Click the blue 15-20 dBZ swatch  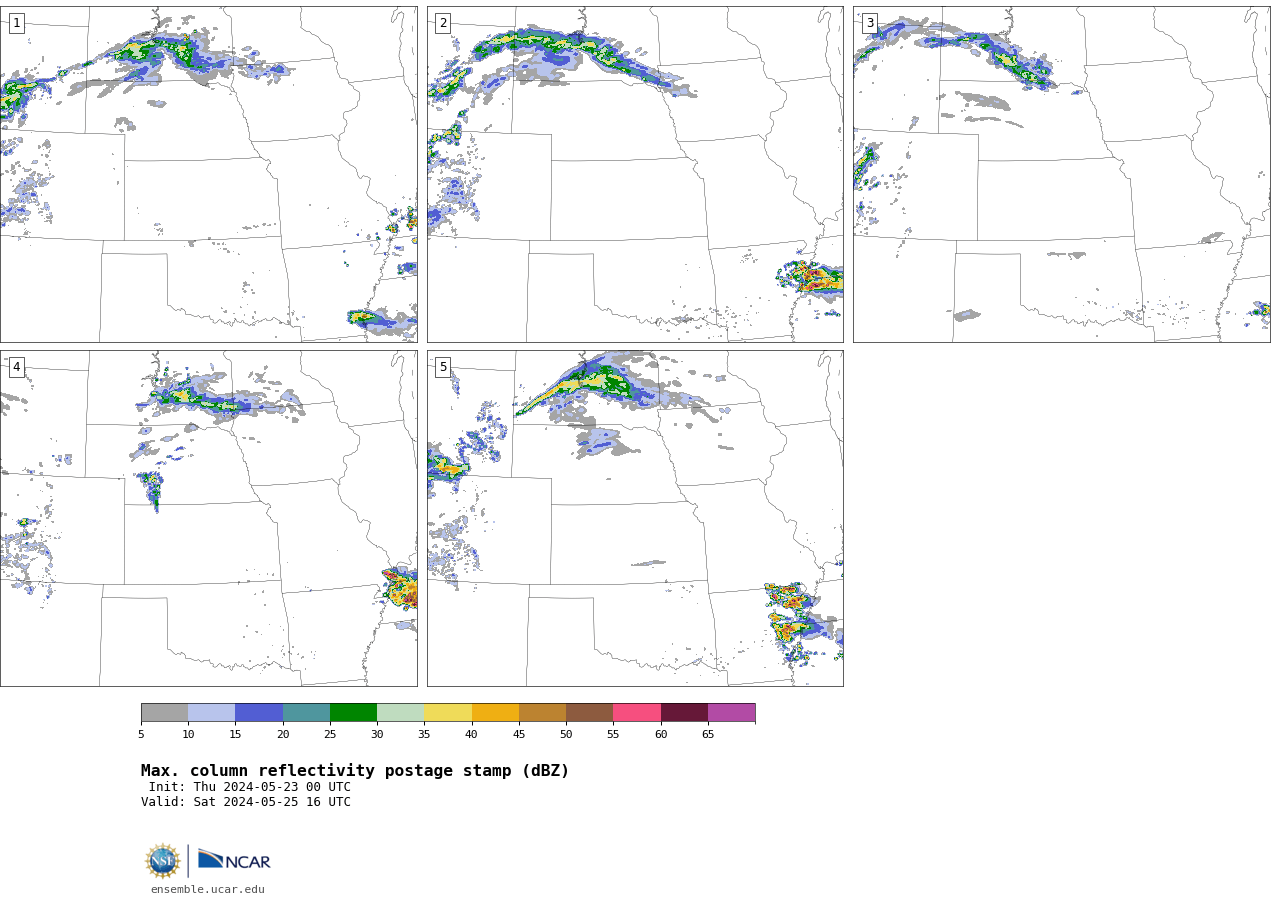coord(259,712)
